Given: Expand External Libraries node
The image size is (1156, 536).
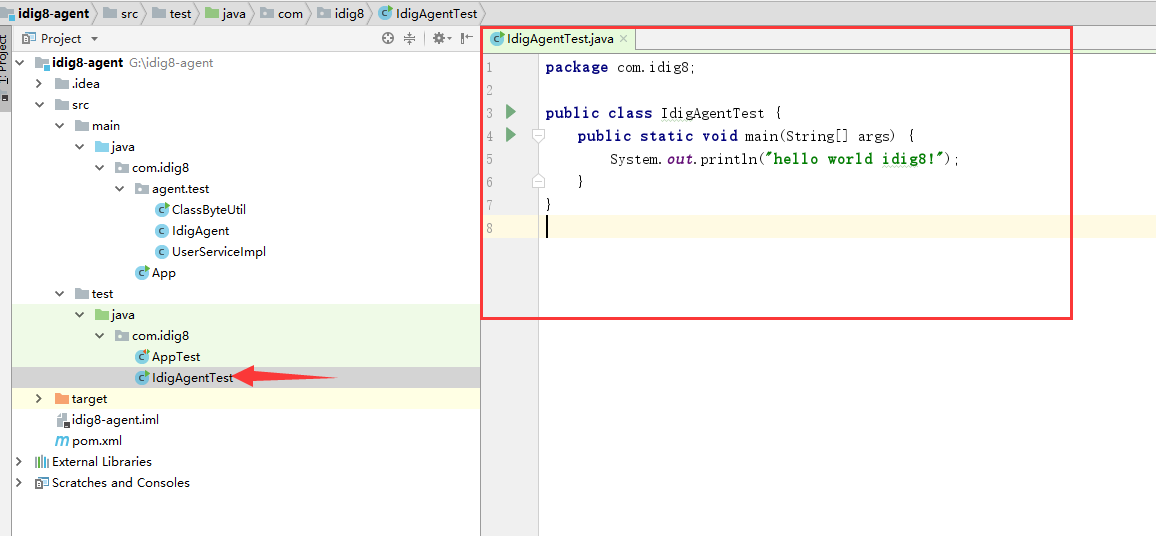Looking at the screenshot, I should point(19,462).
